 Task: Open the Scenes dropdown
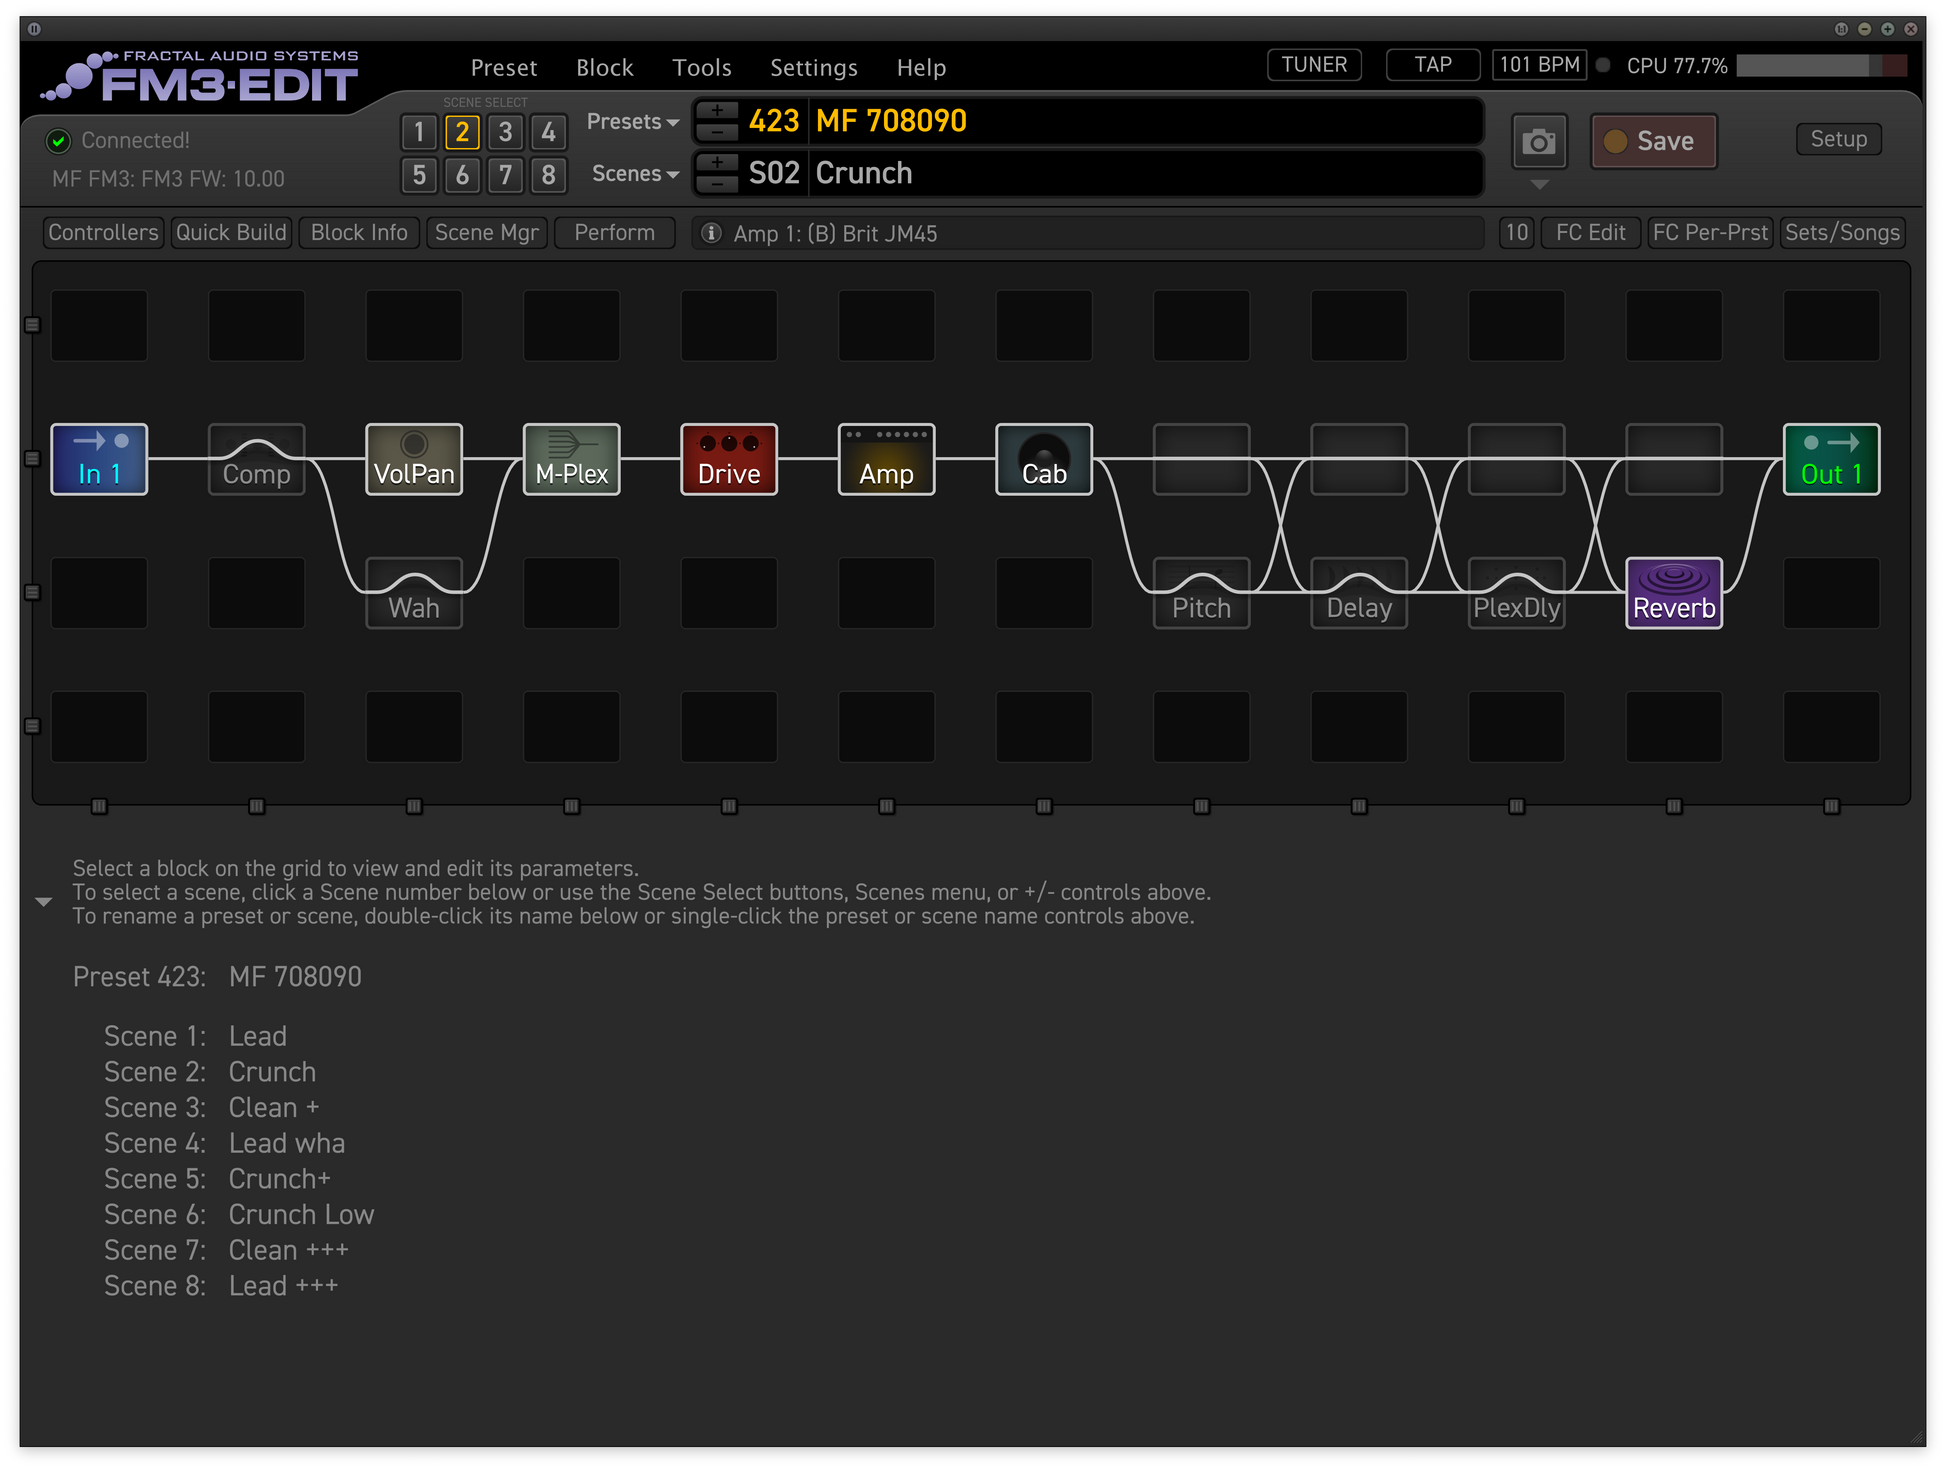[x=634, y=174]
